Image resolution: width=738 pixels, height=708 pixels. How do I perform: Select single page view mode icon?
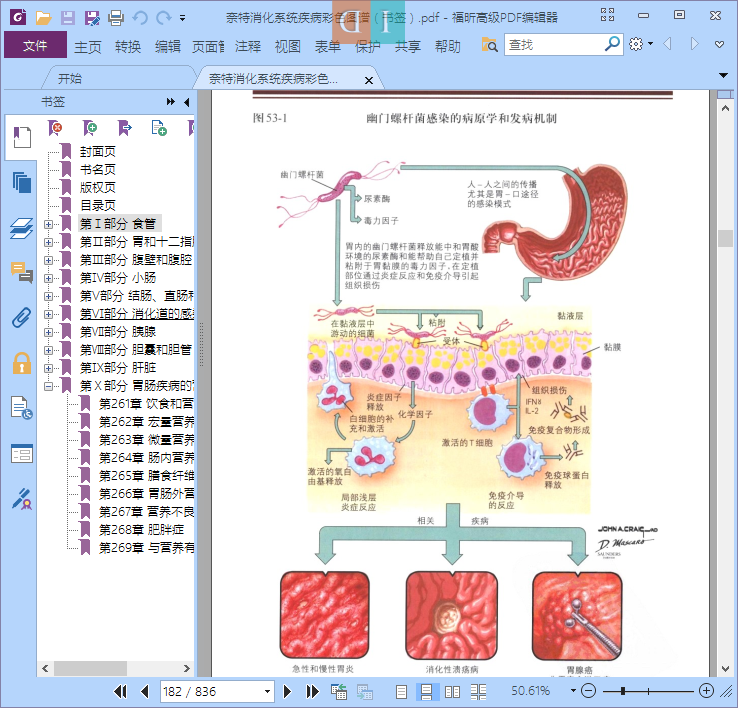[401, 692]
